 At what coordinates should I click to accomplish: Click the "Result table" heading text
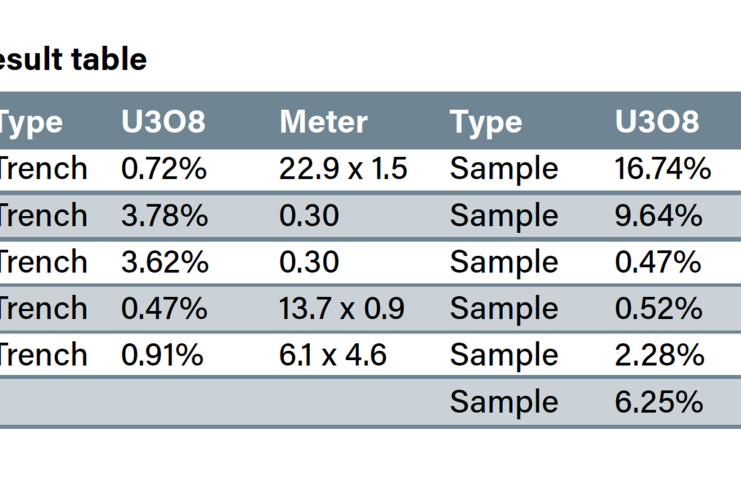point(72,60)
